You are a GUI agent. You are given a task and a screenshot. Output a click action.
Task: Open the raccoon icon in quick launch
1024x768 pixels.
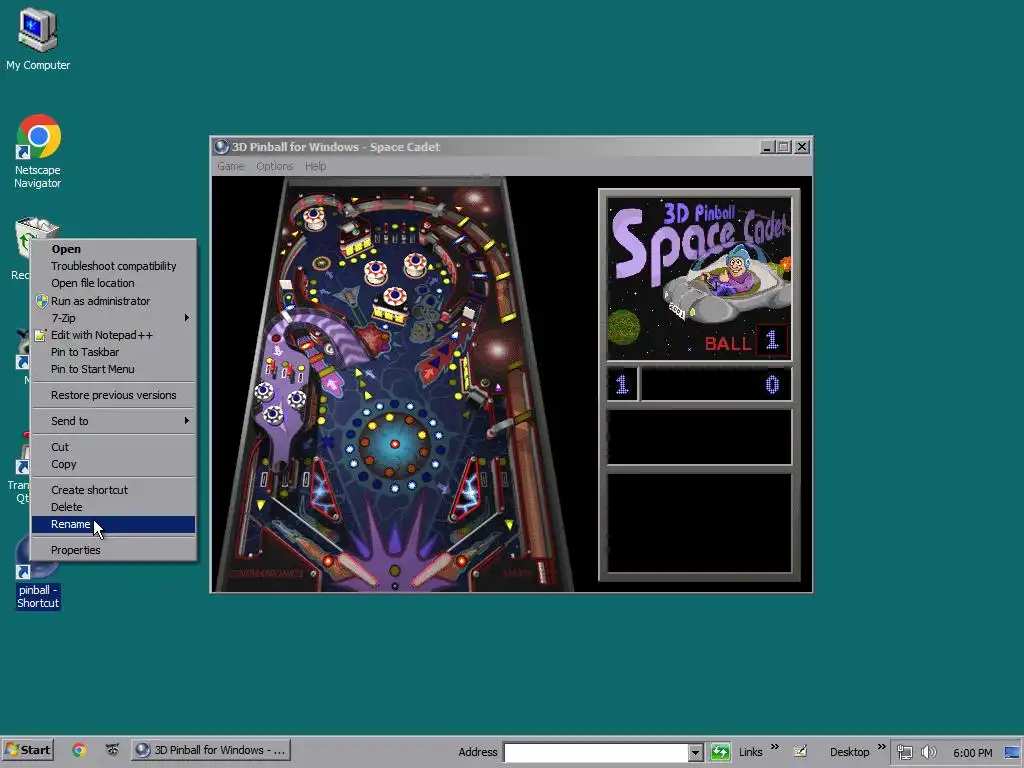pos(112,750)
